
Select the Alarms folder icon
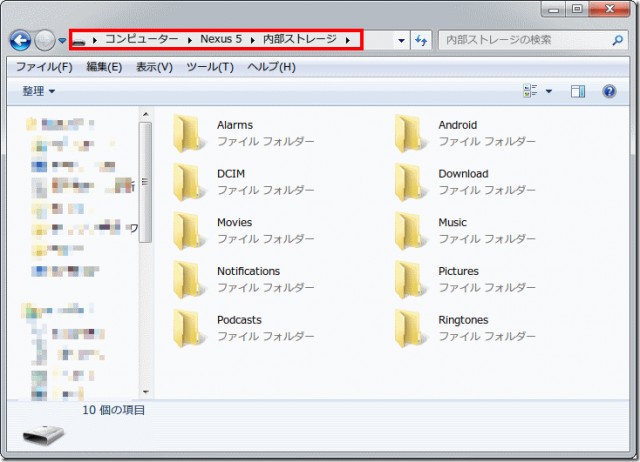coord(189,133)
